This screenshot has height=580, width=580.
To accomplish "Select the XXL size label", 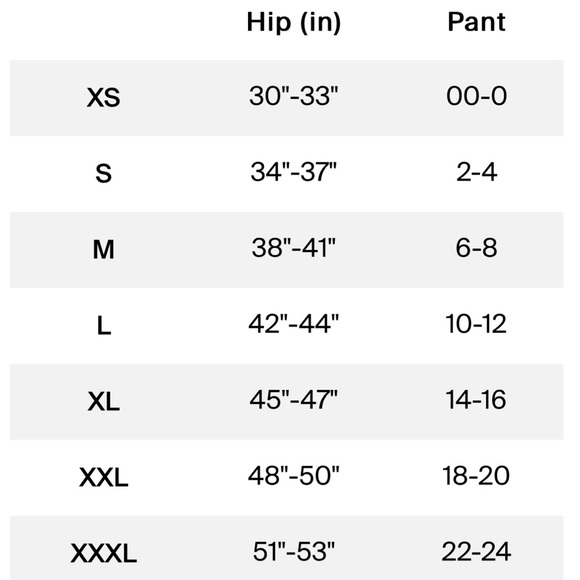I will coord(104,477).
